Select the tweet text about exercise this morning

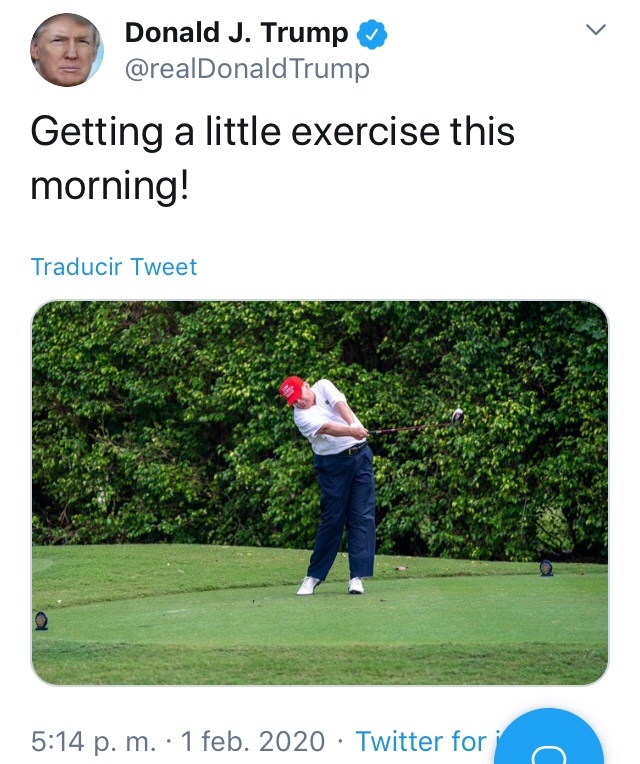point(273,158)
